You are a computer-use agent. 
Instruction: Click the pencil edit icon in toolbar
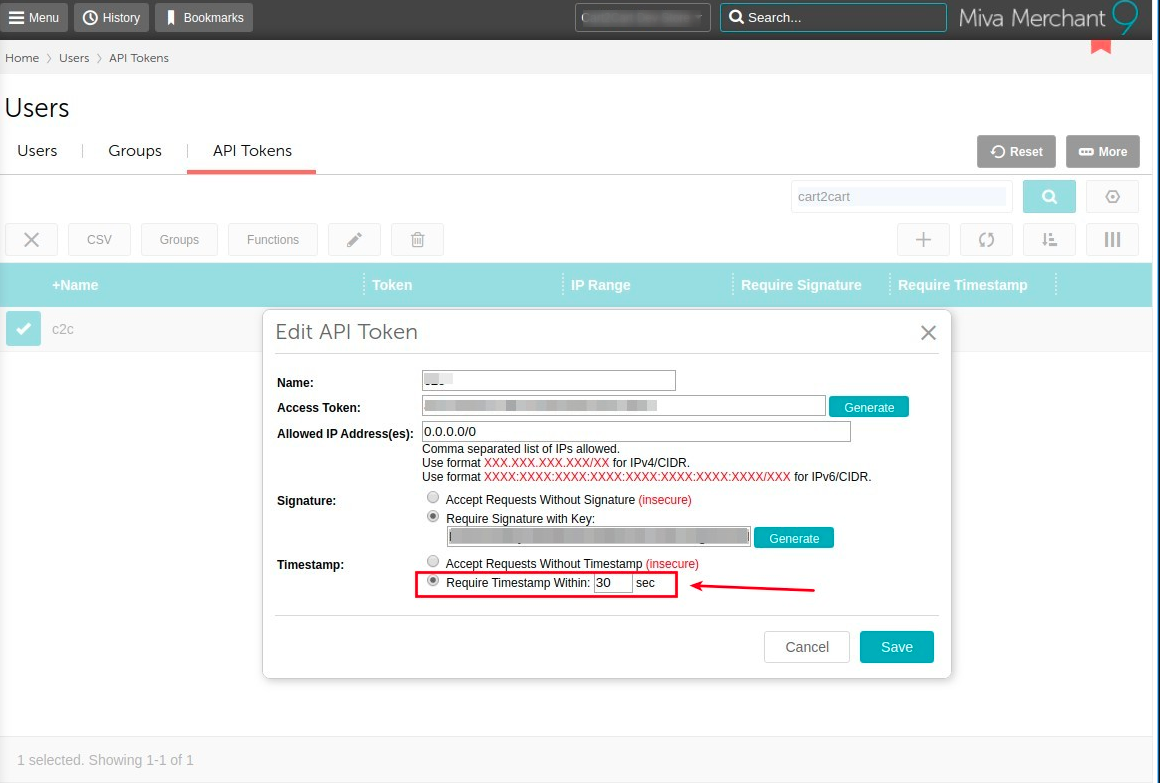354,240
